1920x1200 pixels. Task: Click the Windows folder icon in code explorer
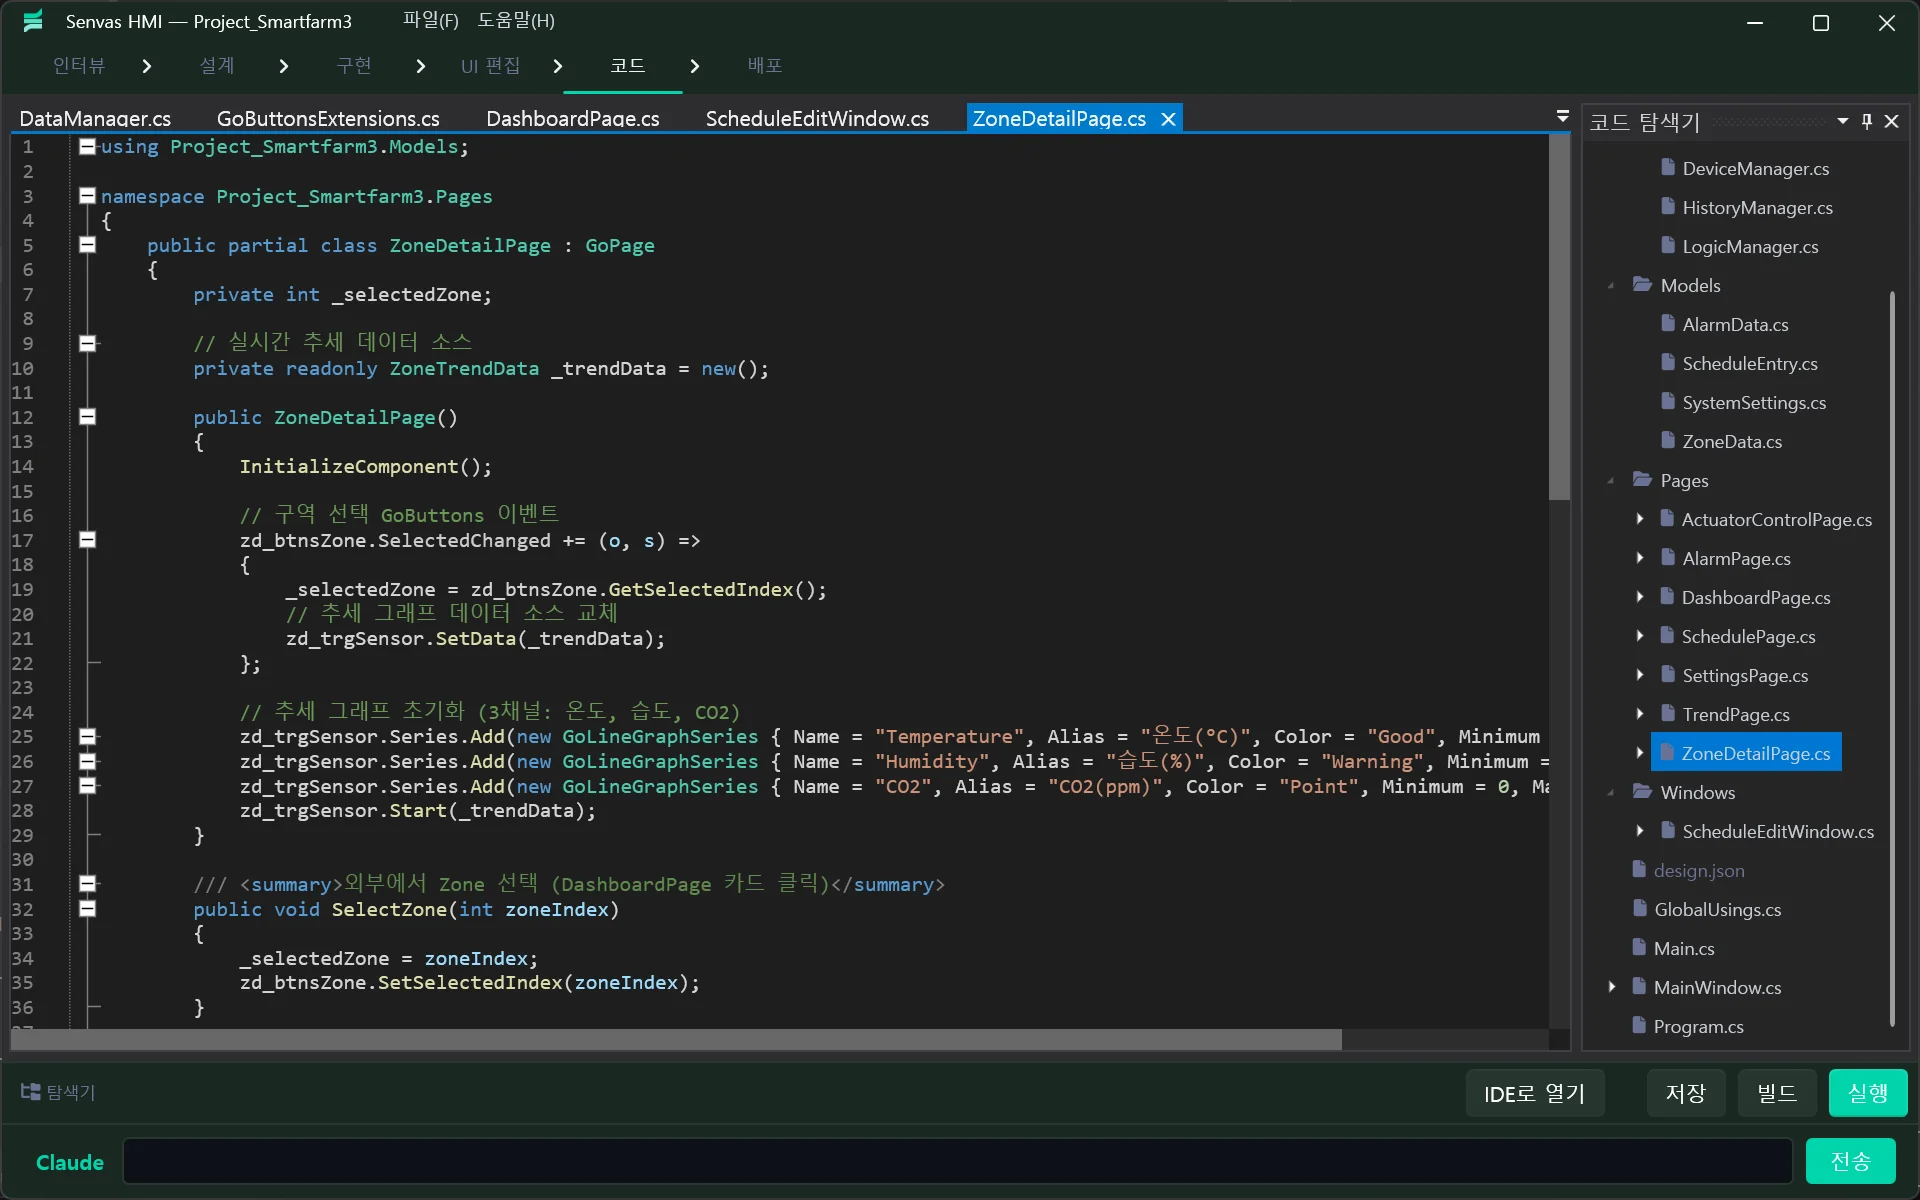[1641, 791]
